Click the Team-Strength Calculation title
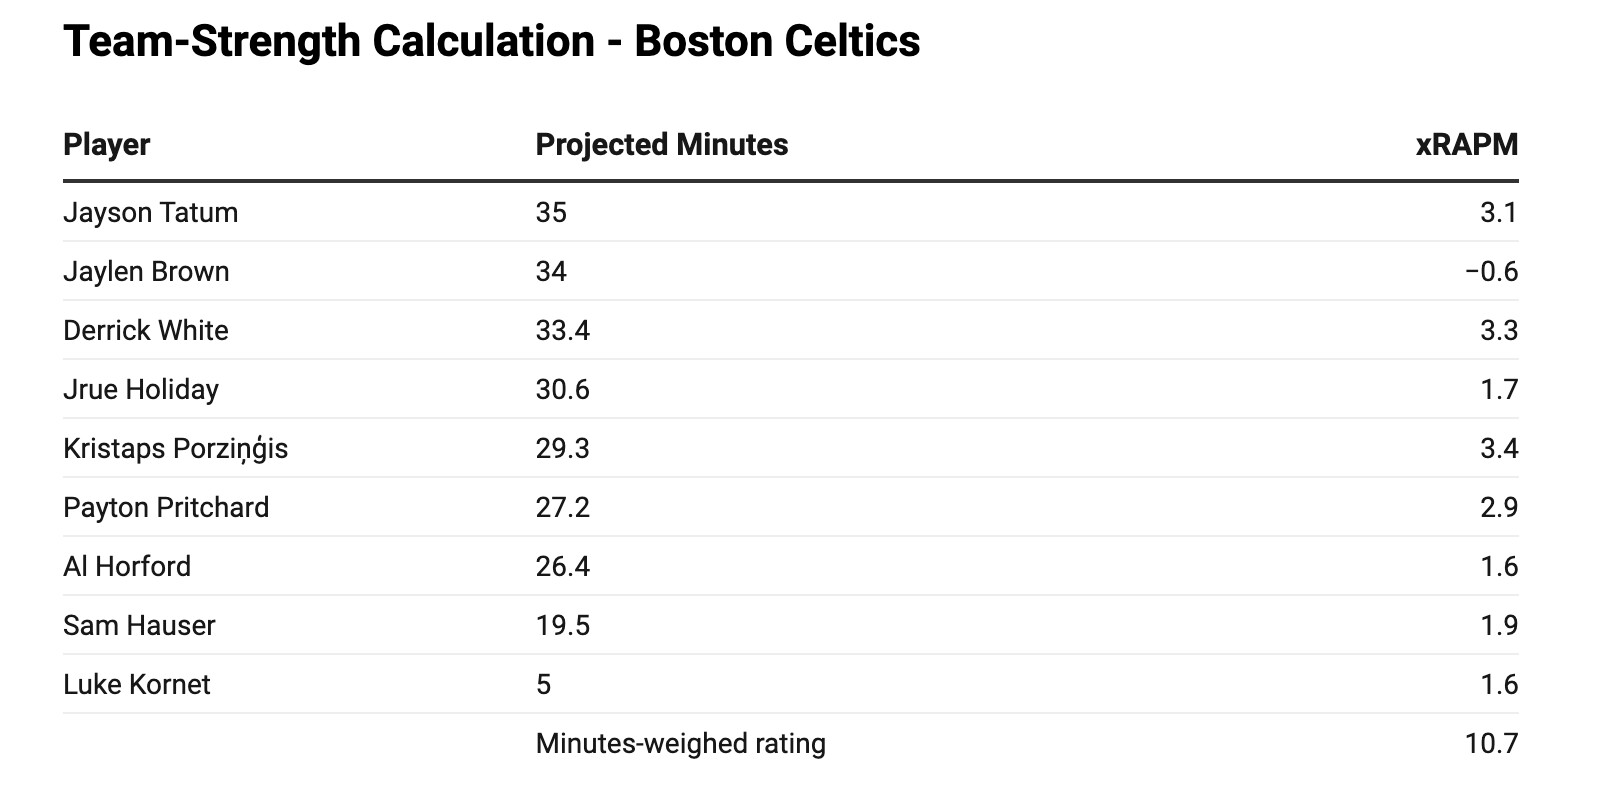The width and height of the screenshot is (1598, 794). click(491, 42)
